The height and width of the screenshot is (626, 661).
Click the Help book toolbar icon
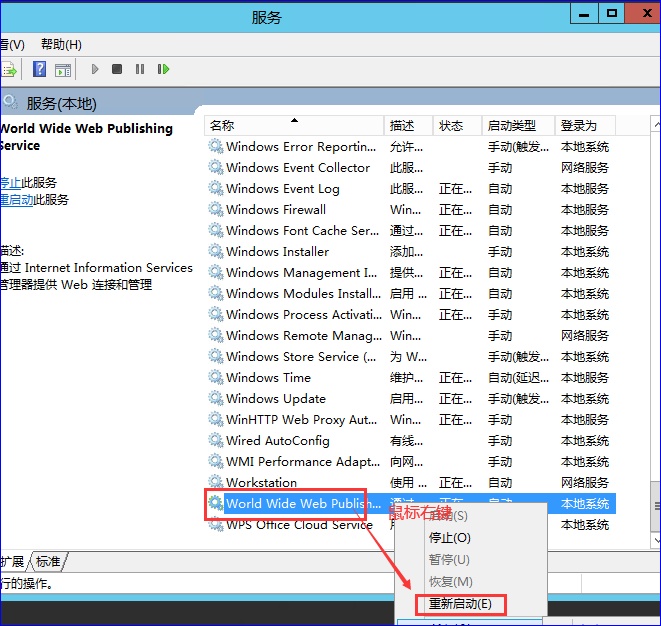40,69
